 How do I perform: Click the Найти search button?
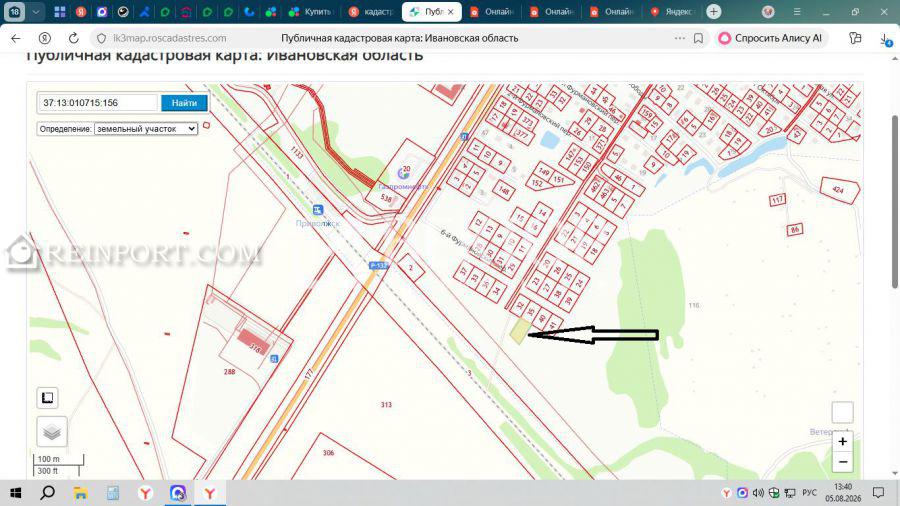184,103
